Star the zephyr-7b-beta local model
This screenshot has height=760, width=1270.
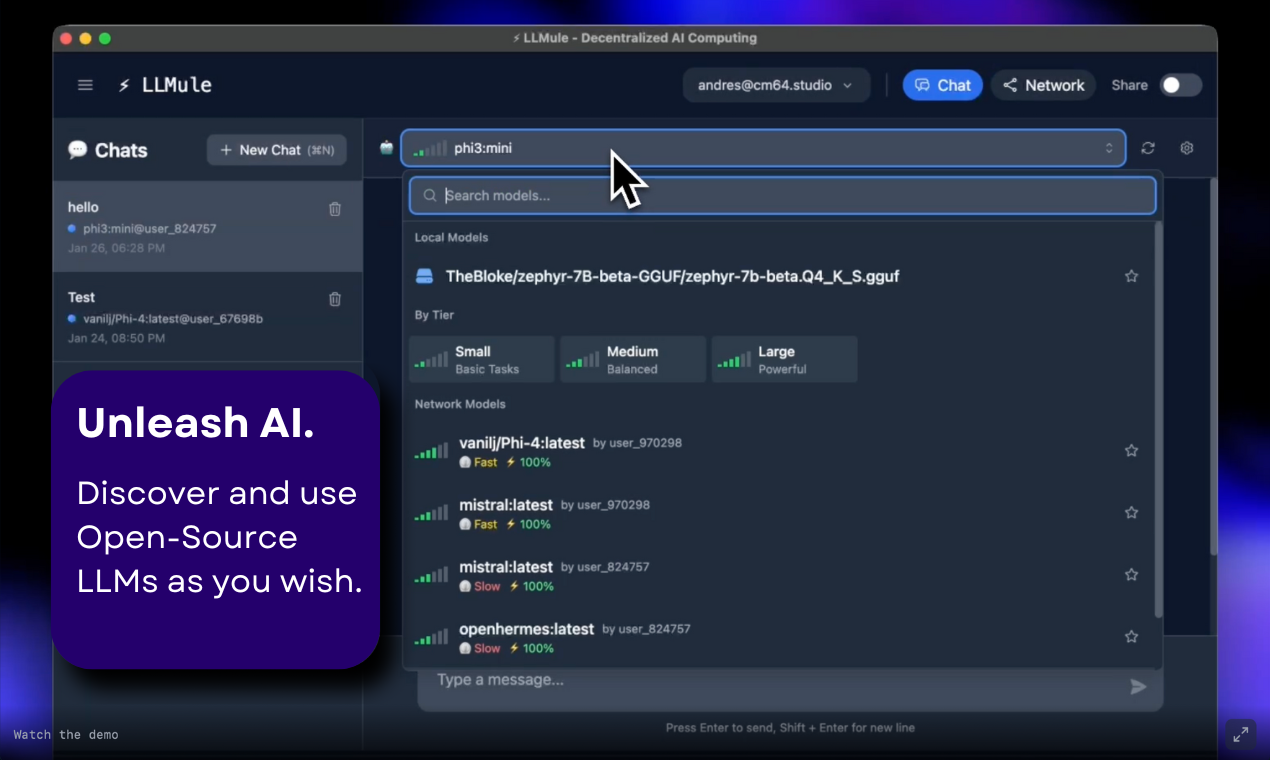tap(1131, 276)
